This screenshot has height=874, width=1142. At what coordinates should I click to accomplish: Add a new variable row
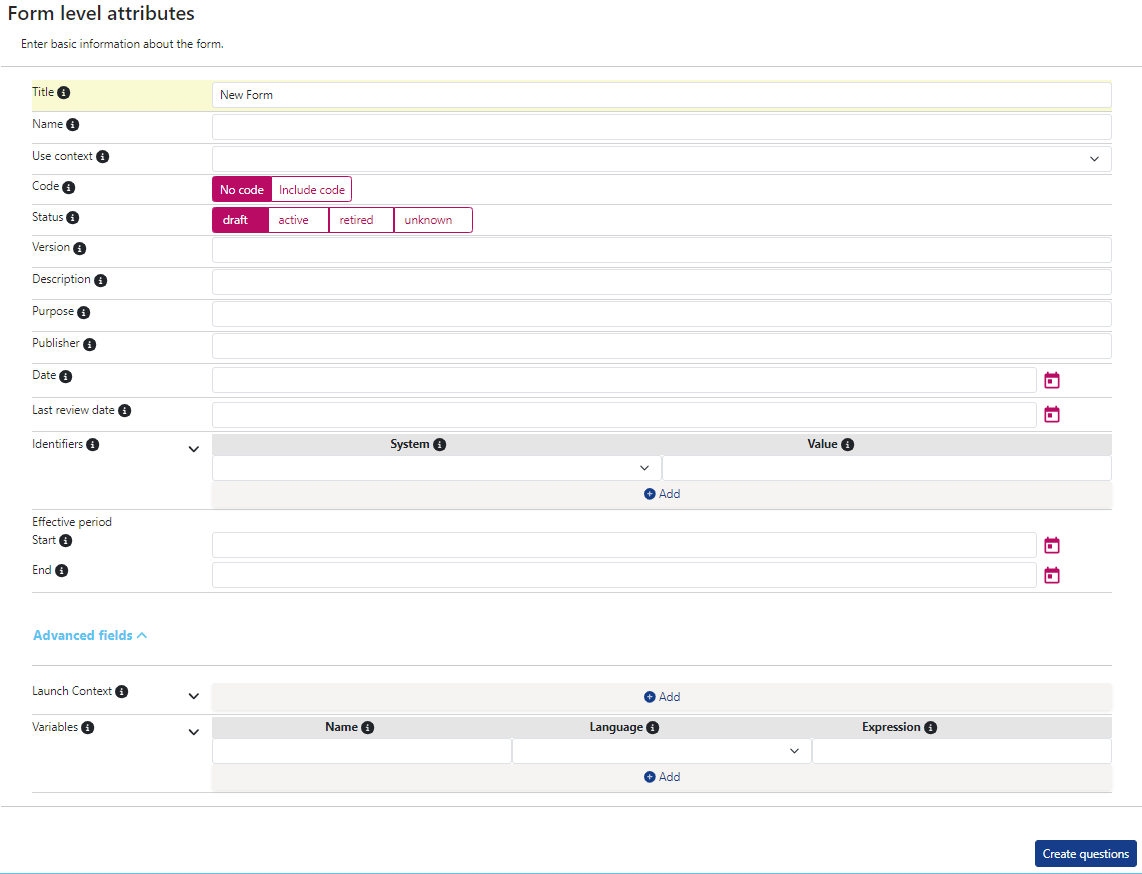point(661,776)
